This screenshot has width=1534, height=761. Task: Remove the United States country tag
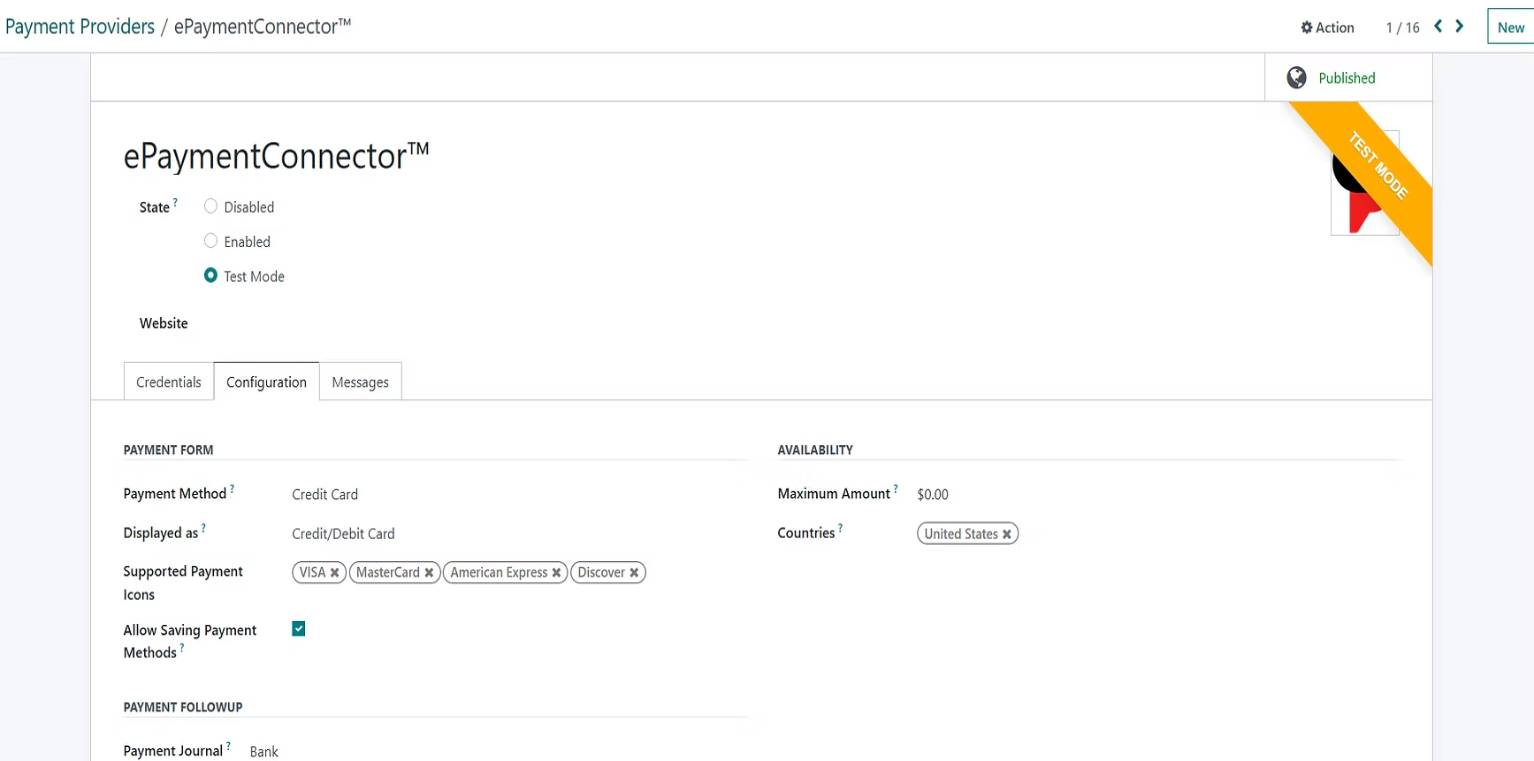(1007, 534)
